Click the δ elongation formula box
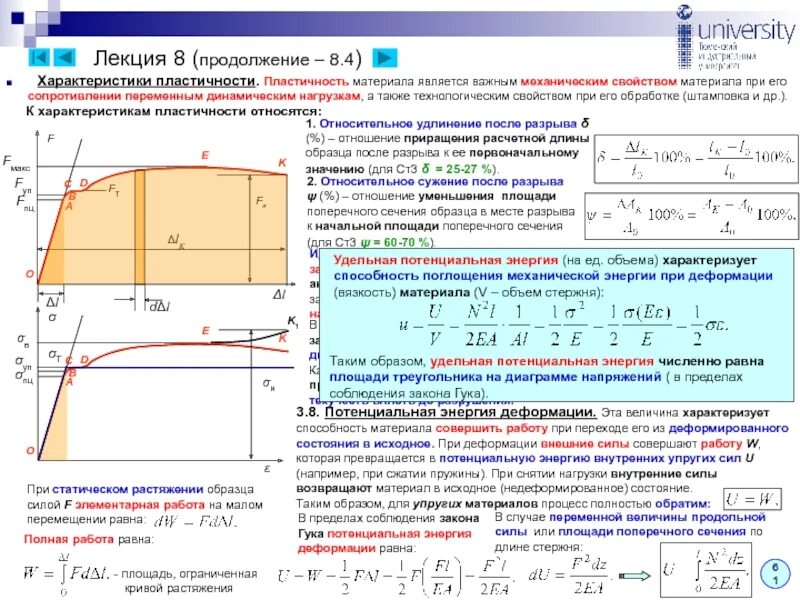 pyautogui.click(x=696, y=159)
